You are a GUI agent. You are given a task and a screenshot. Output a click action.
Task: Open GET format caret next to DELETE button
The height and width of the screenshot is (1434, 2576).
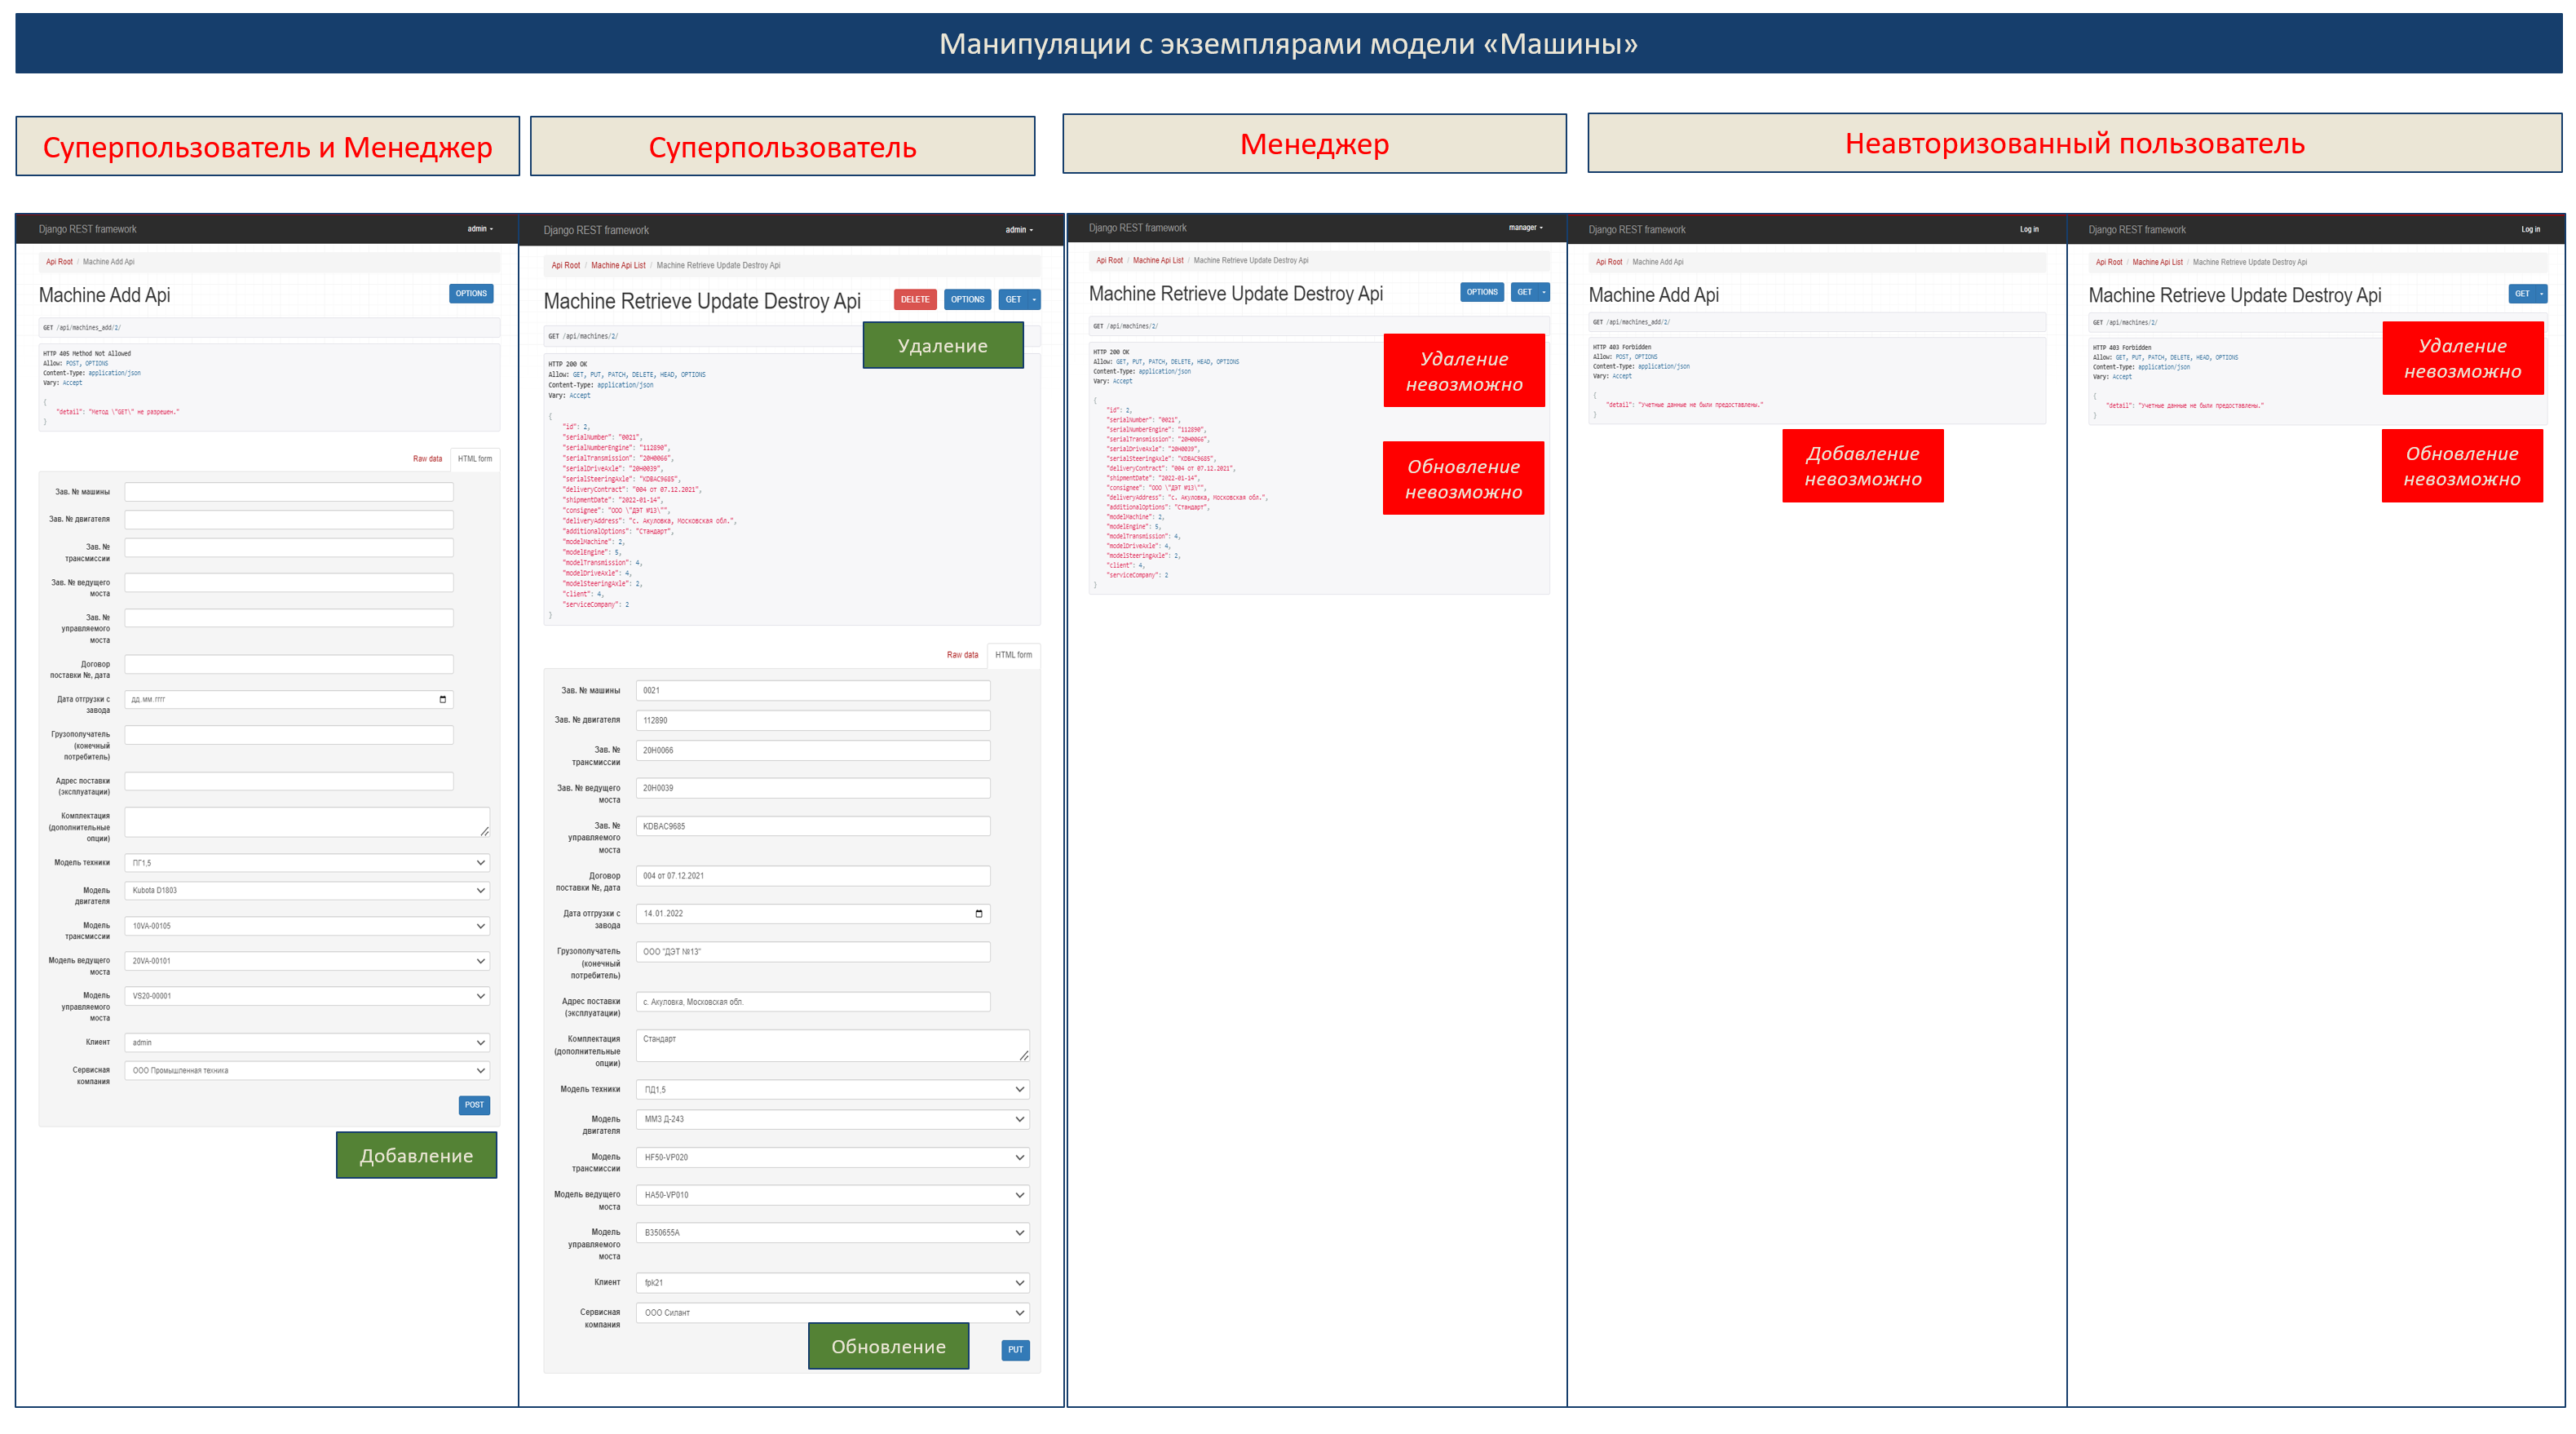click(1034, 299)
